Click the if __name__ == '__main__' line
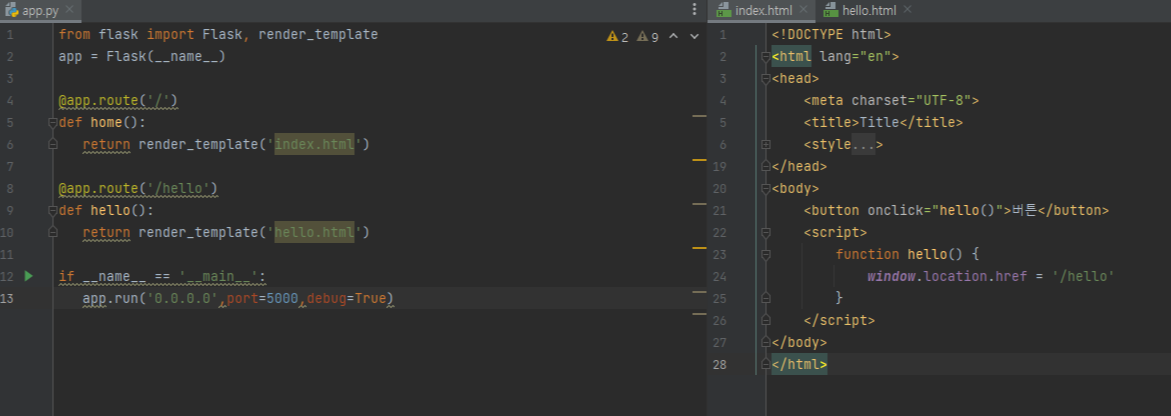 (x=162, y=276)
